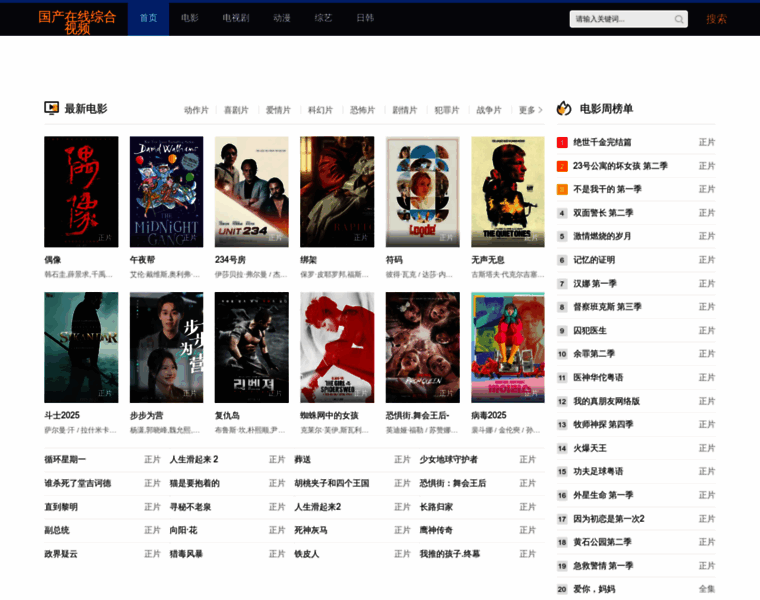760x600 pixels.
Task: Filter by 科幻片 category
Action: click(x=320, y=110)
